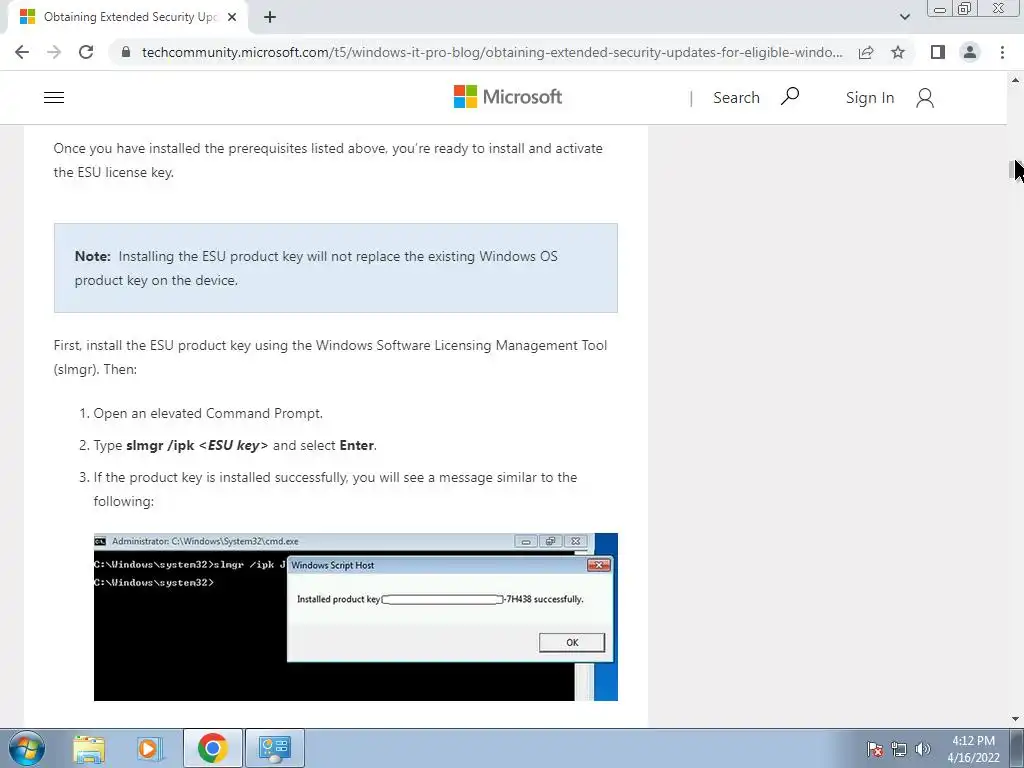Click the cmd.exe screenshot image
This screenshot has height=768, width=1024.
[x=355, y=617]
